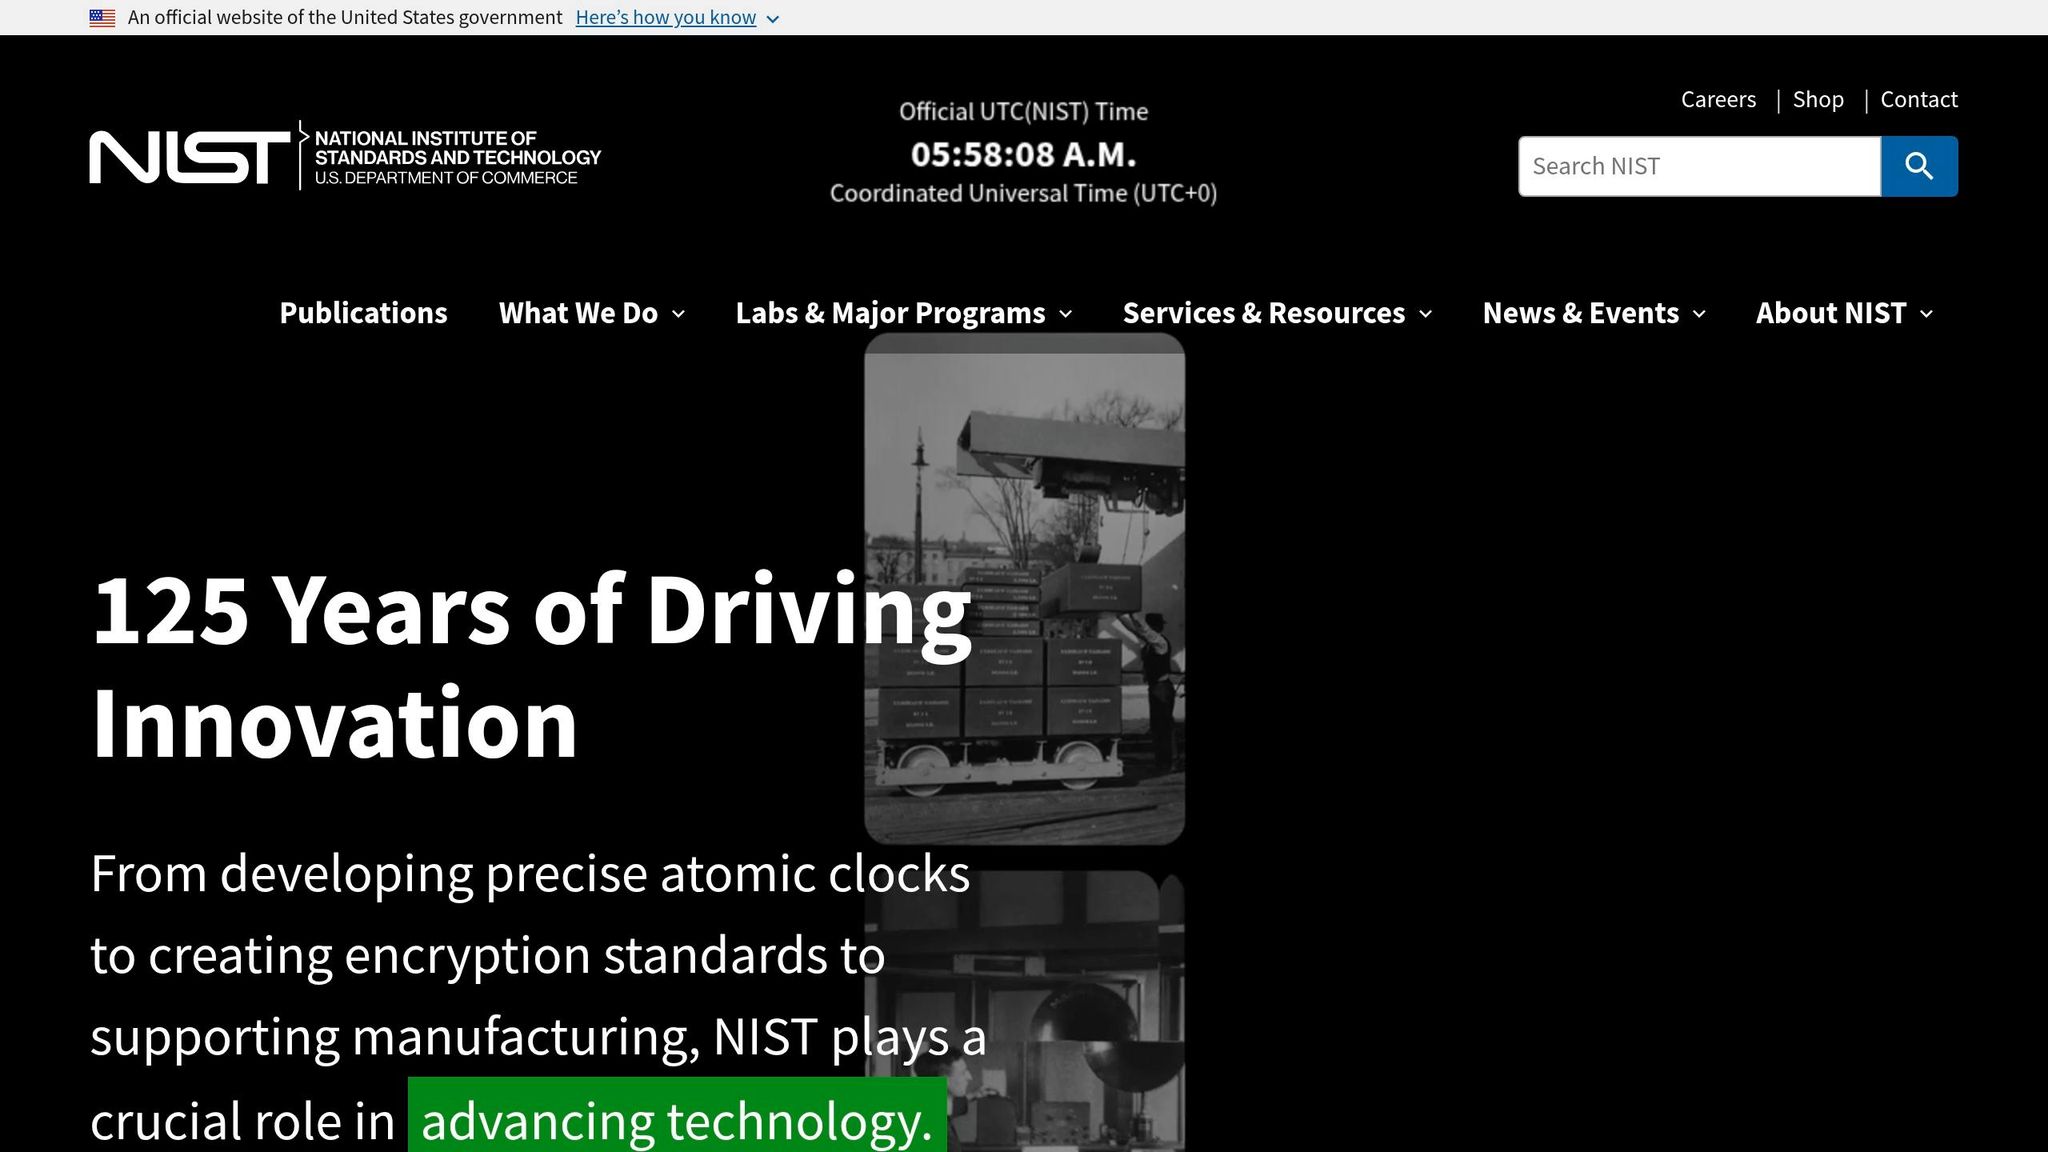This screenshot has width=2048, height=1152.
Task: Click the highlighted "advancing technology" text
Action: click(x=673, y=1120)
